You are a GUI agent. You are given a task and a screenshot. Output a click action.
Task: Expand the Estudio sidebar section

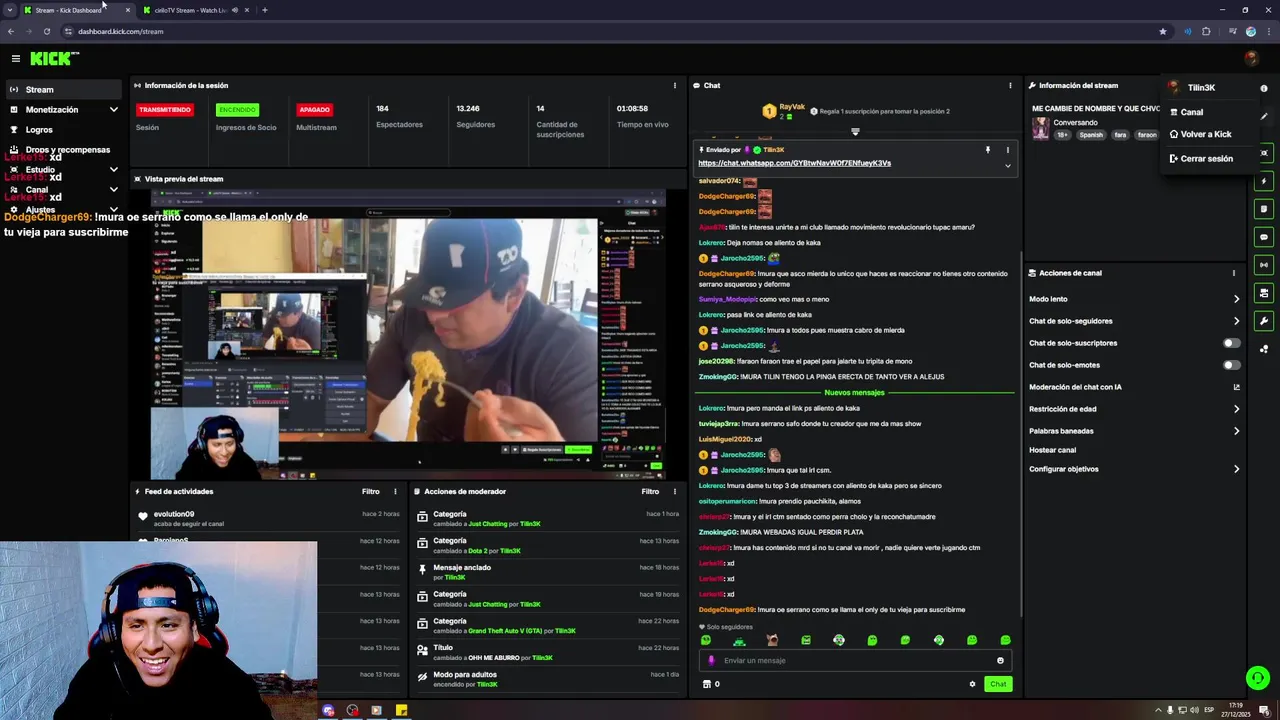click(113, 170)
